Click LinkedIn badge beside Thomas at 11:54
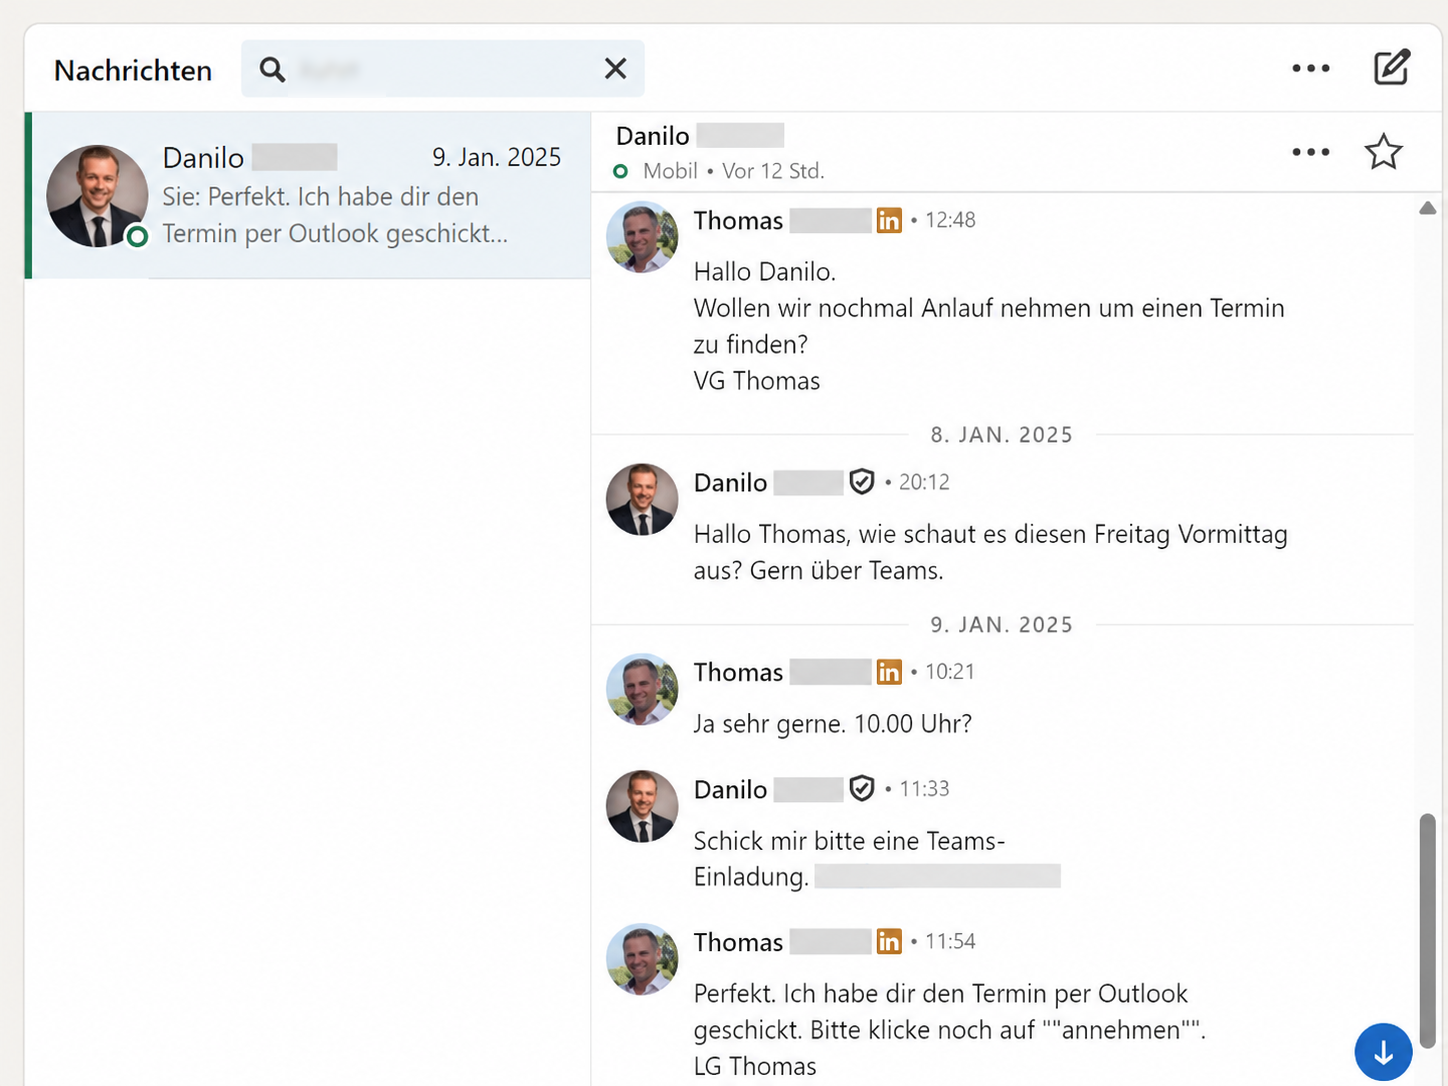Screen dimensions: 1448x1086 click(x=888, y=941)
